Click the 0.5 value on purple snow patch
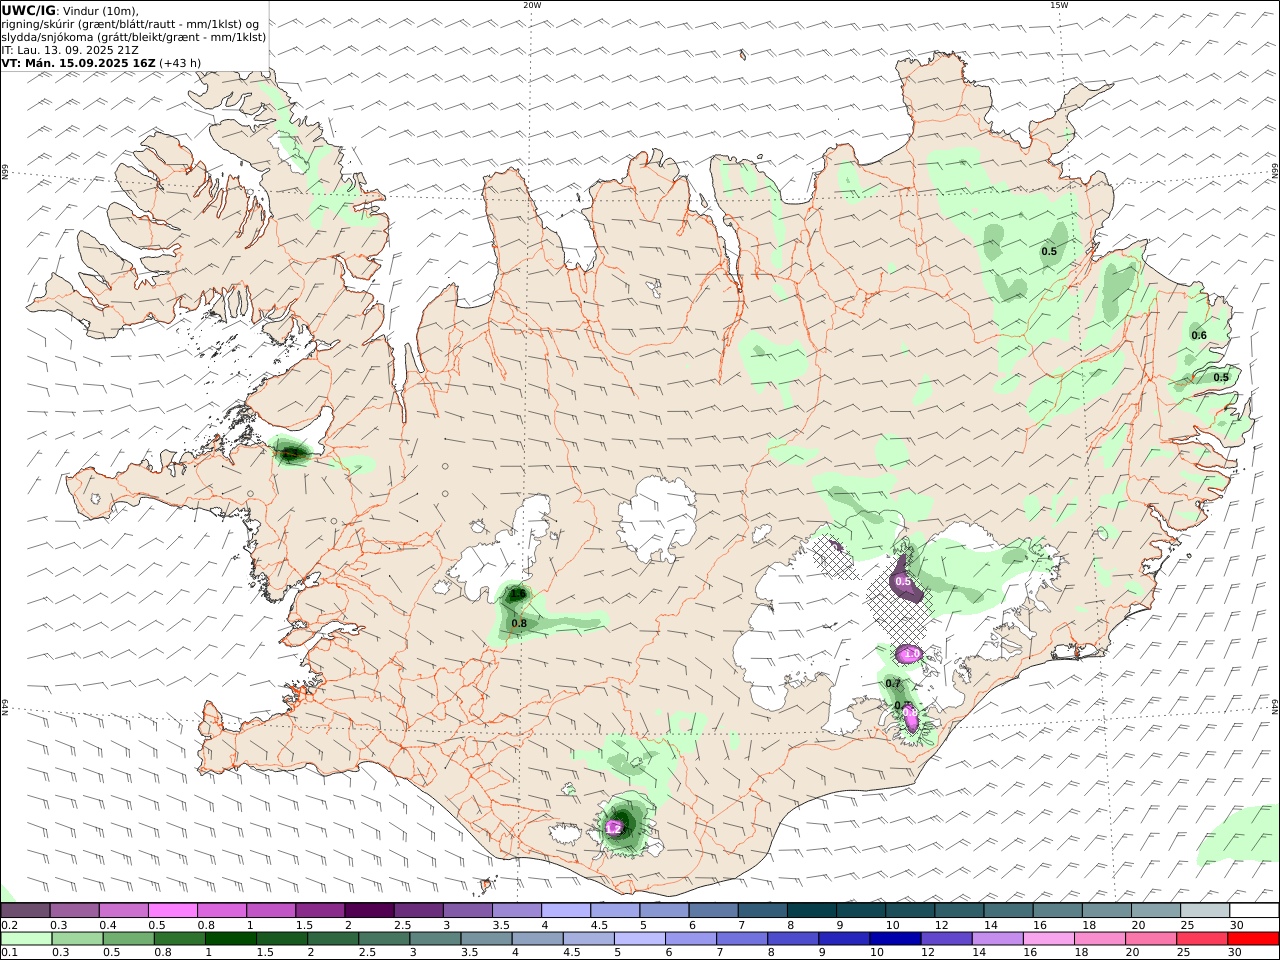Viewport: 1280px width, 960px height. (903, 582)
